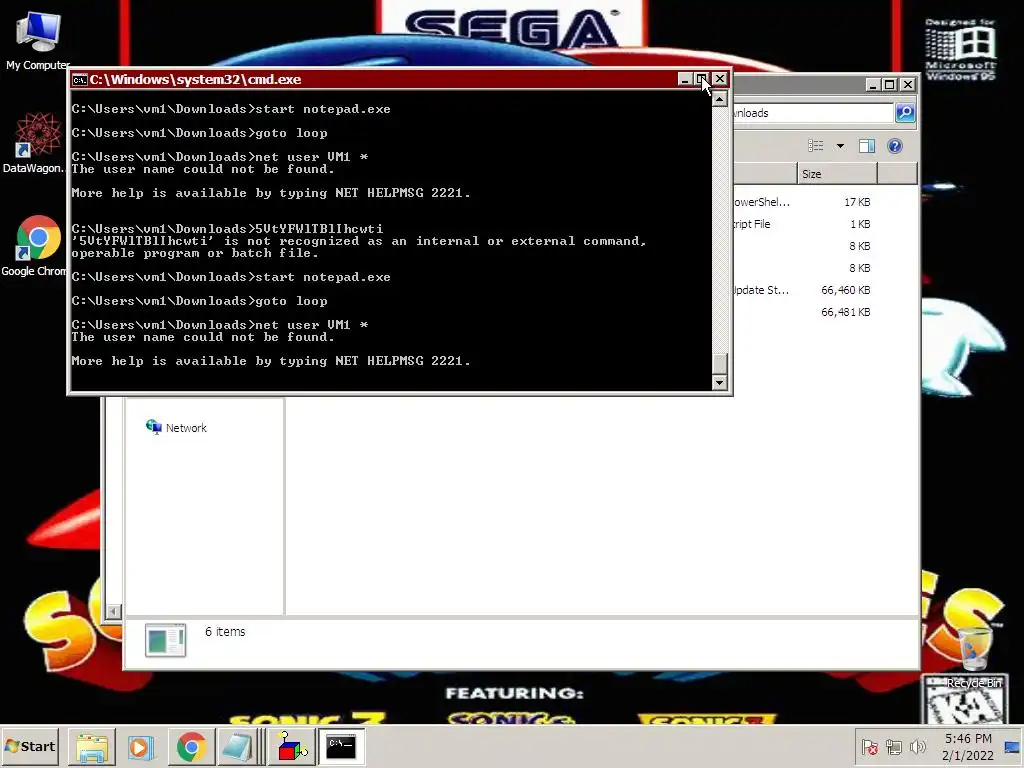Click the Explorer search magnifier button
The width and height of the screenshot is (1024, 768).
[904, 113]
